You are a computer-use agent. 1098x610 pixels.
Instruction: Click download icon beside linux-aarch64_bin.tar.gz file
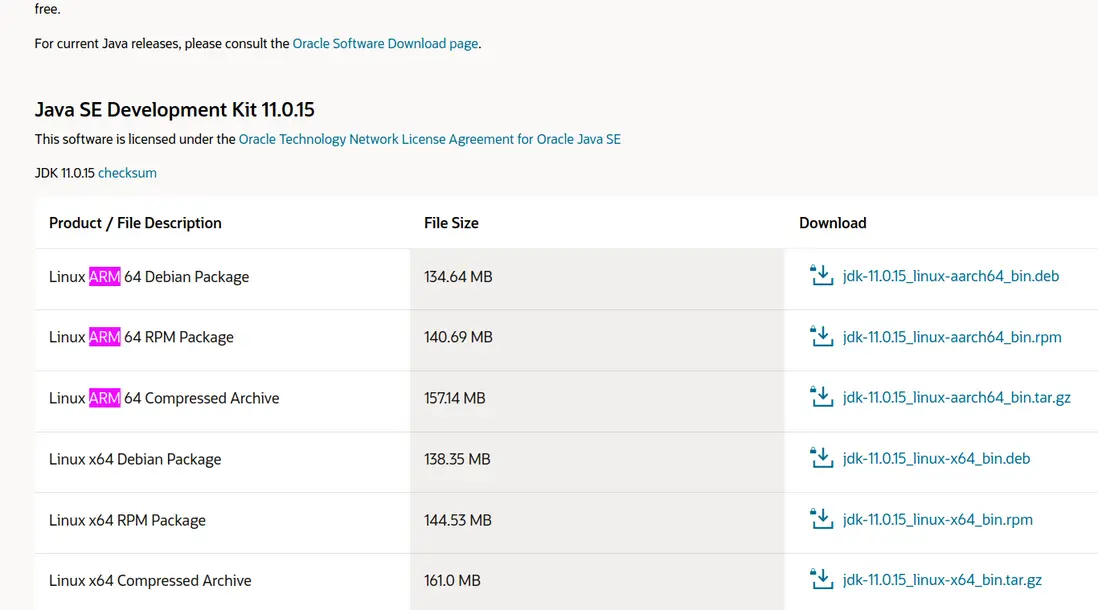click(821, 397)
